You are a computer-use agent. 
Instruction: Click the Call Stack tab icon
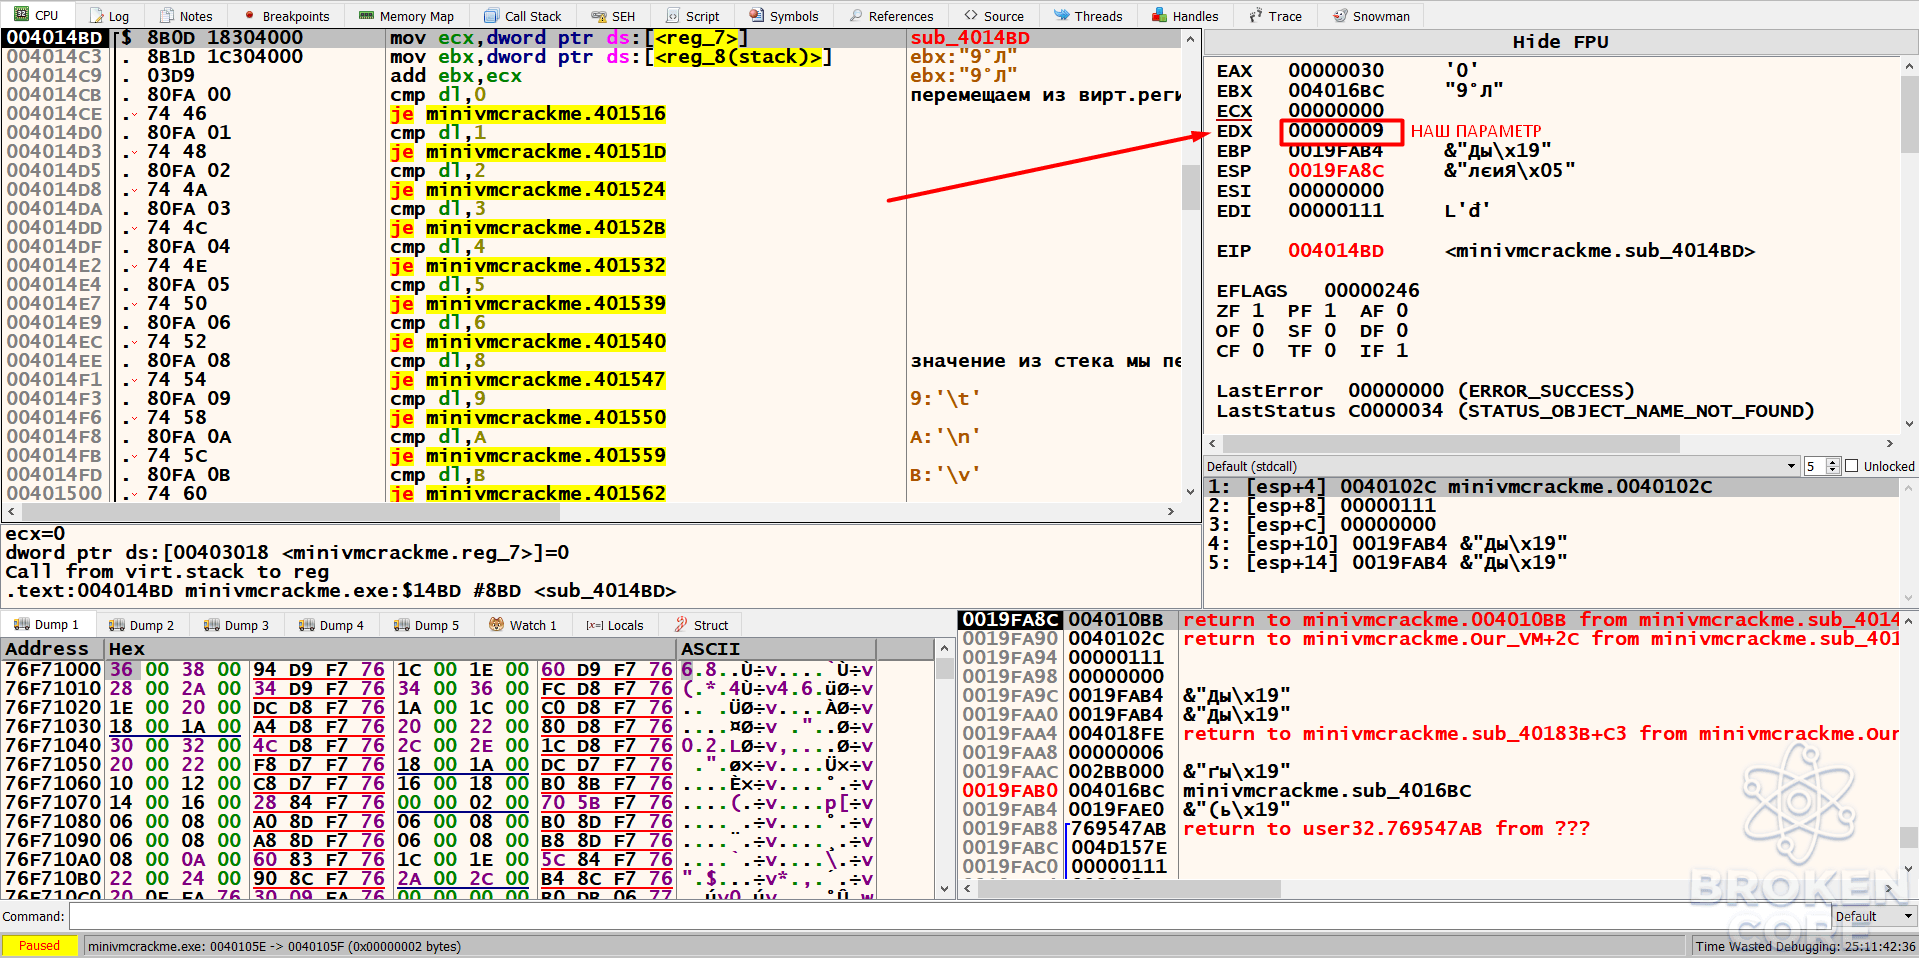point(491,16)
